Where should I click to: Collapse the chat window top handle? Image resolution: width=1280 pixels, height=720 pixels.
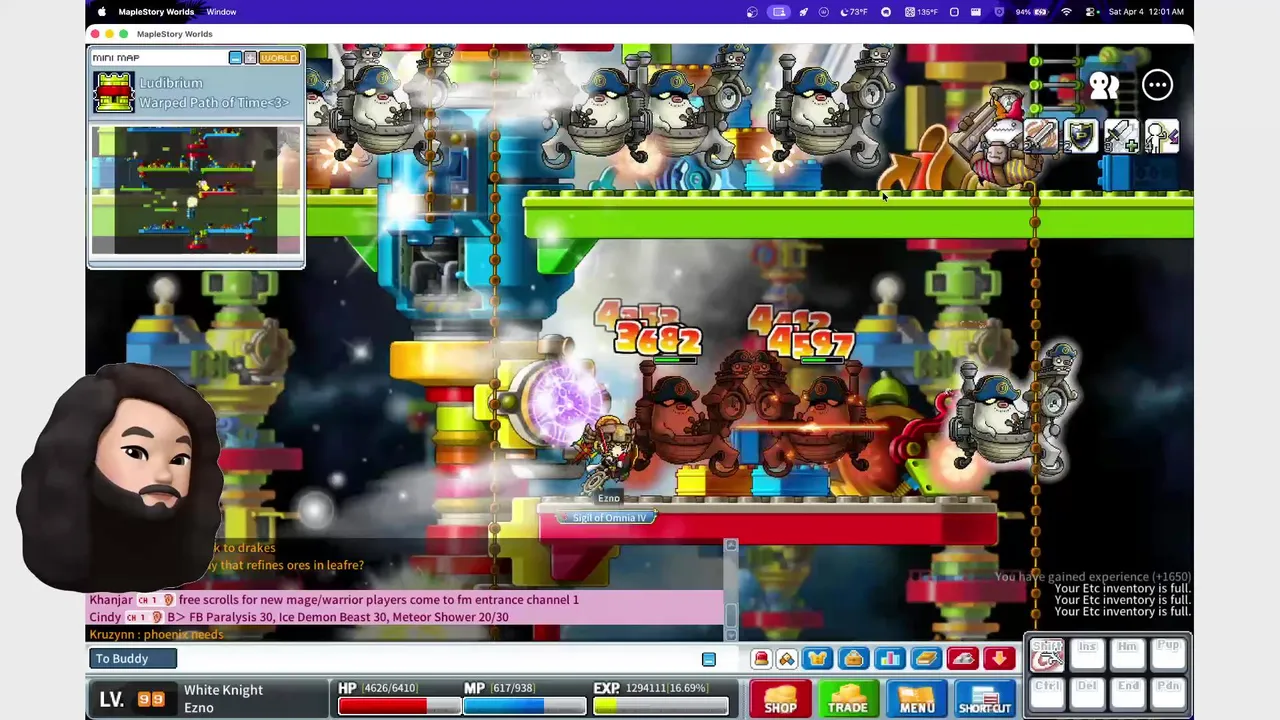pos(731,544)
